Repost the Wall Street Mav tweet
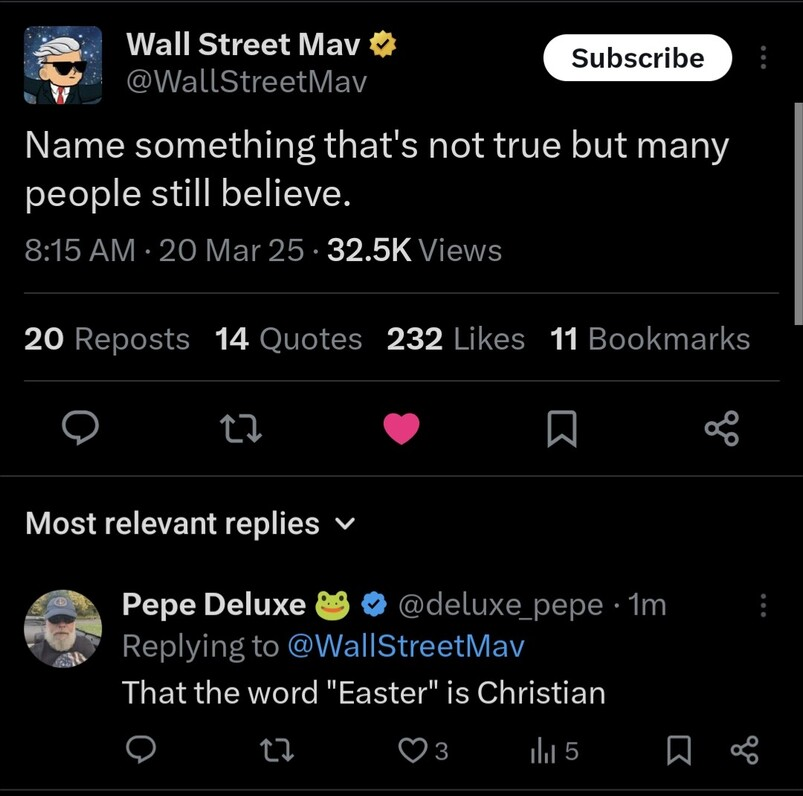Screen dimensions: 803x796 (240, 429)
